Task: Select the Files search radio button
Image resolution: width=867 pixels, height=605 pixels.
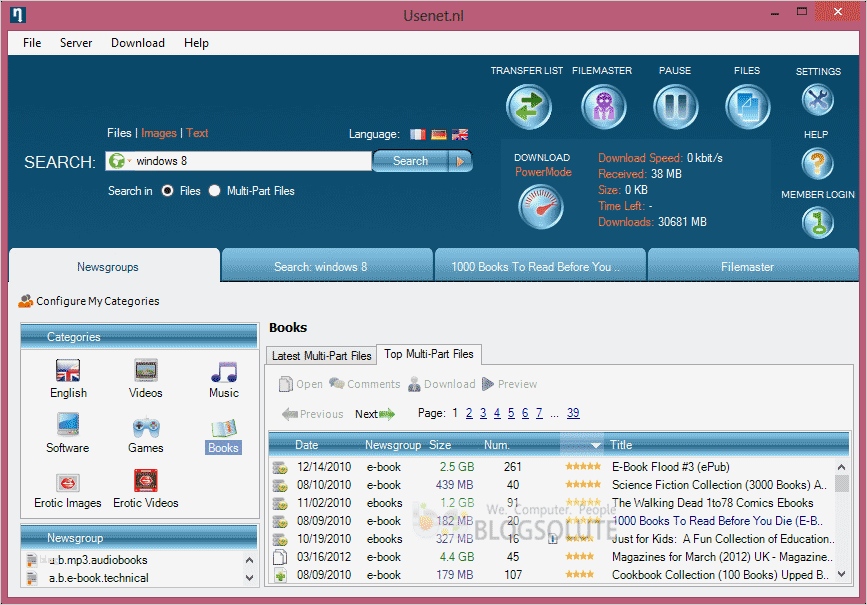Action: [167, 191]
